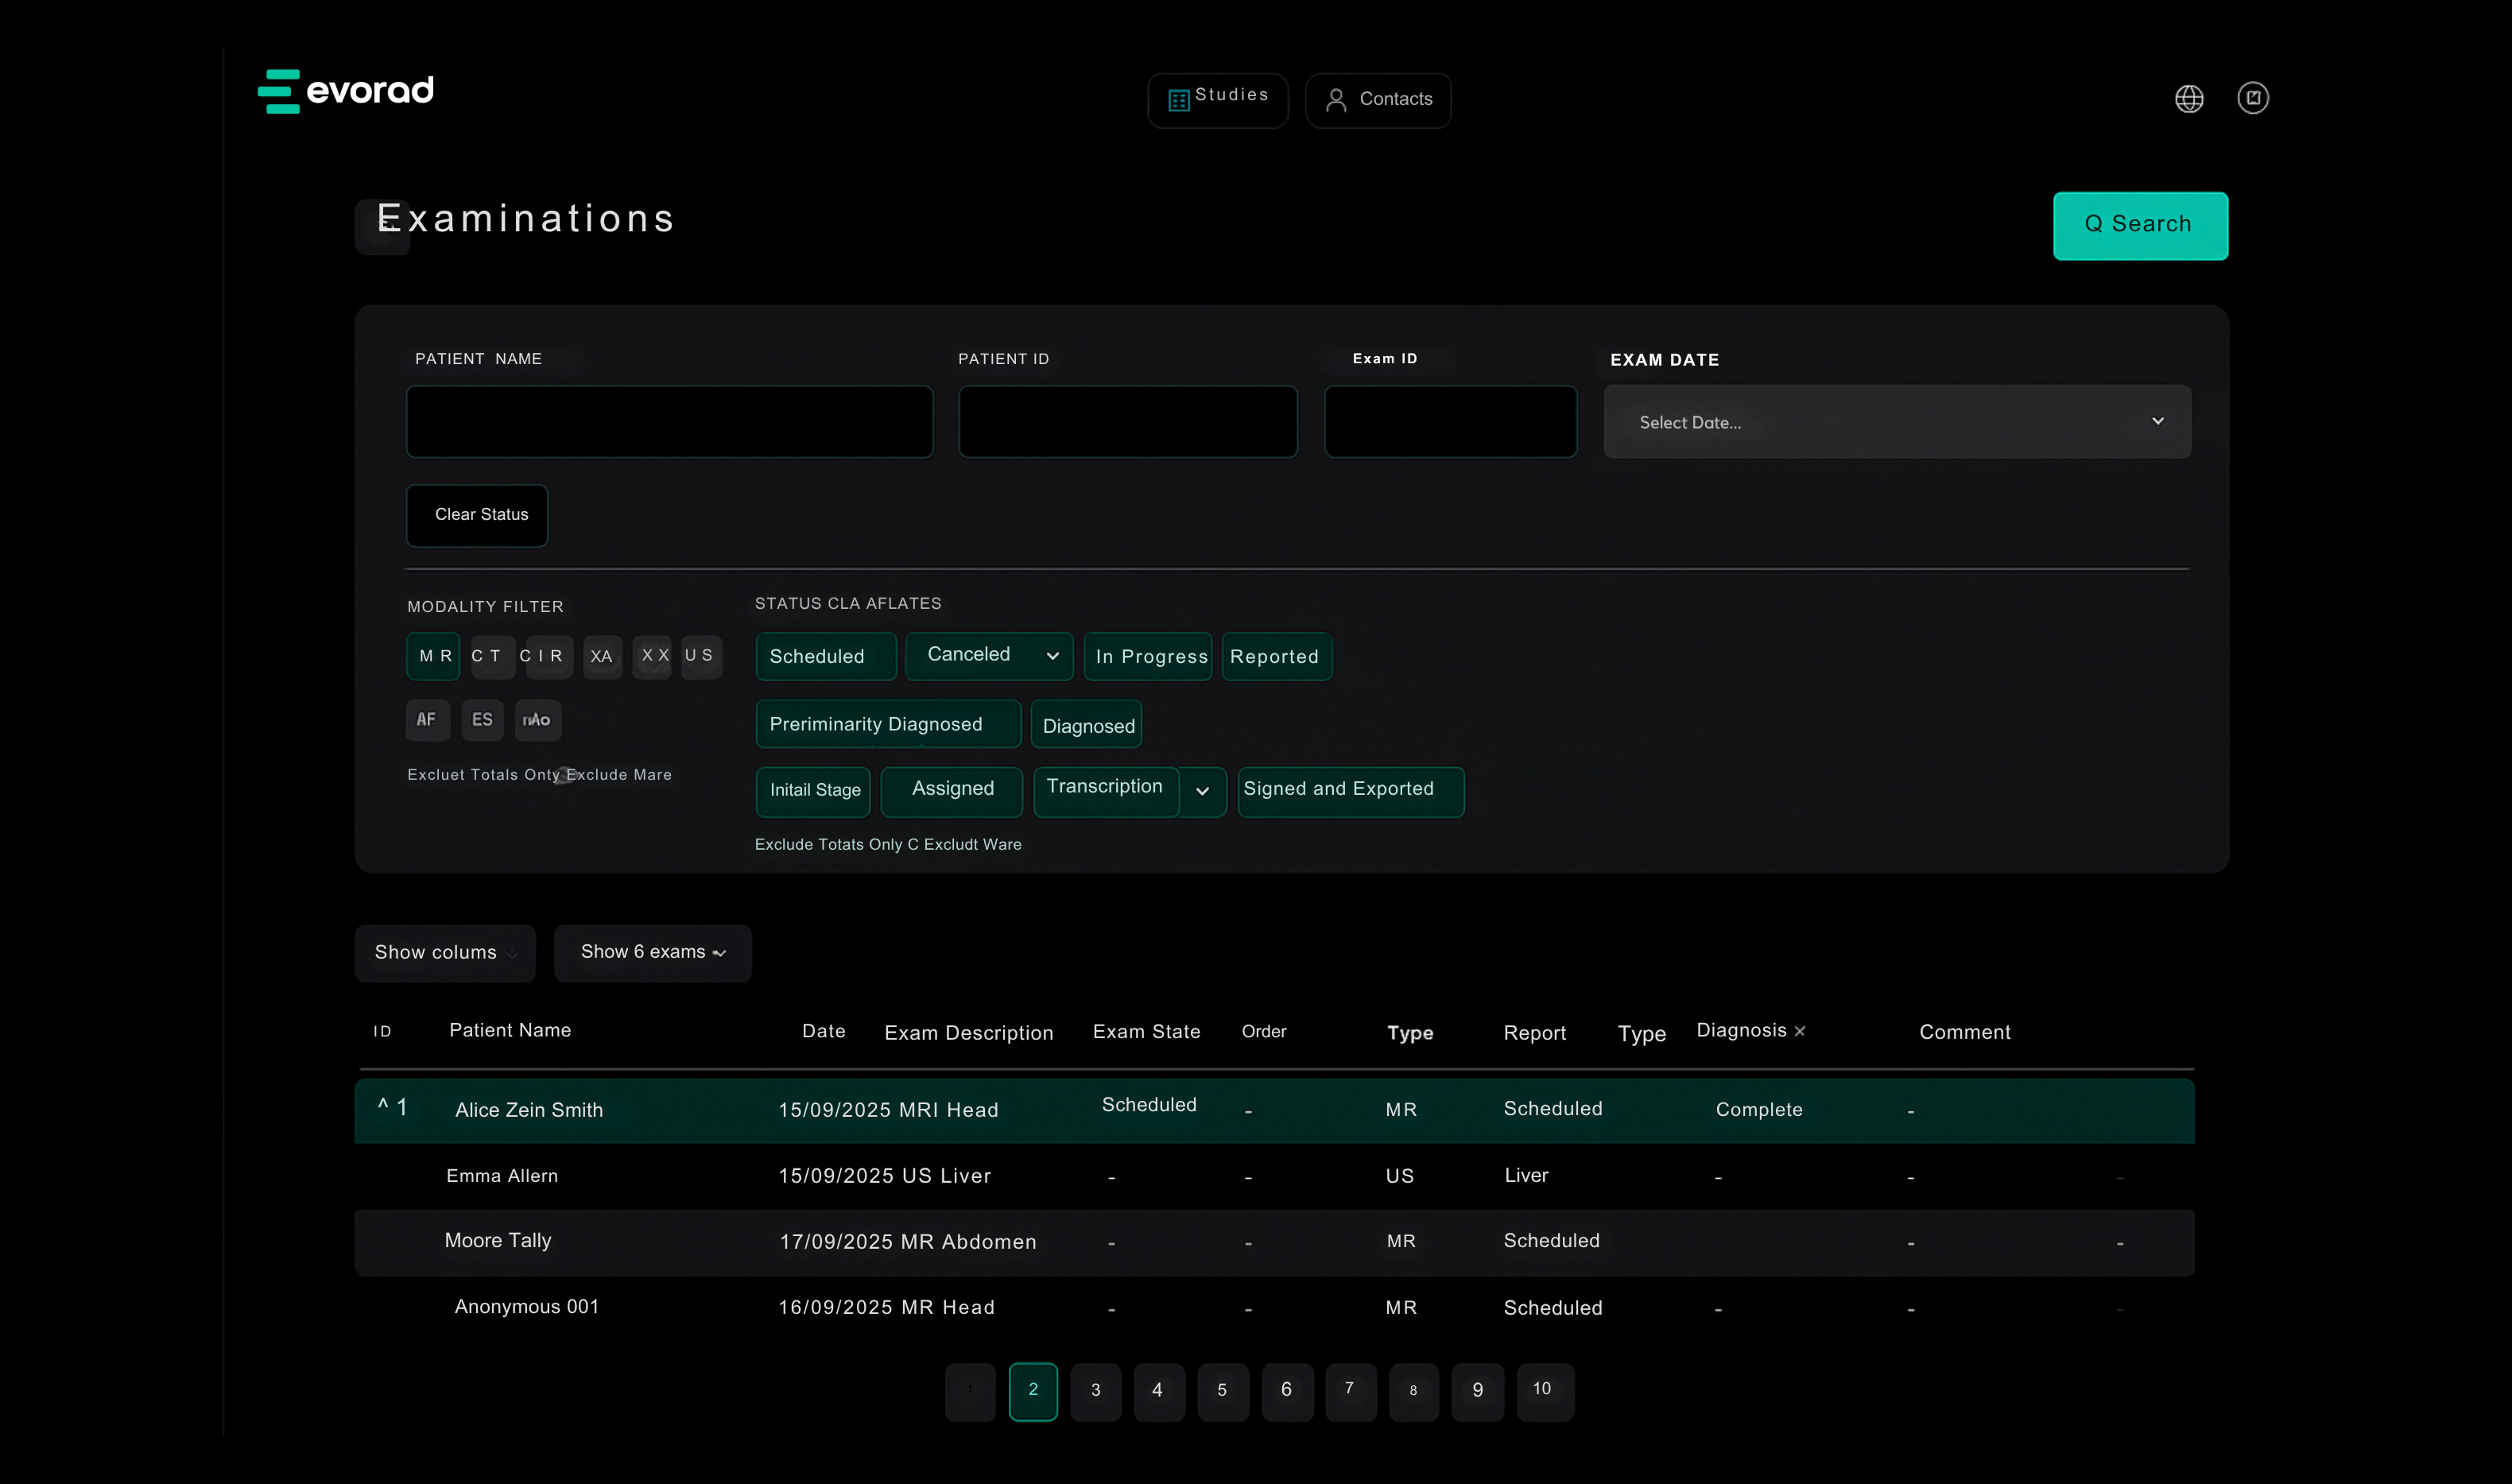This screenshot has height=1484, width=2512.
Task: Click the share icon in top right corner
Action: pos(2253,98)
